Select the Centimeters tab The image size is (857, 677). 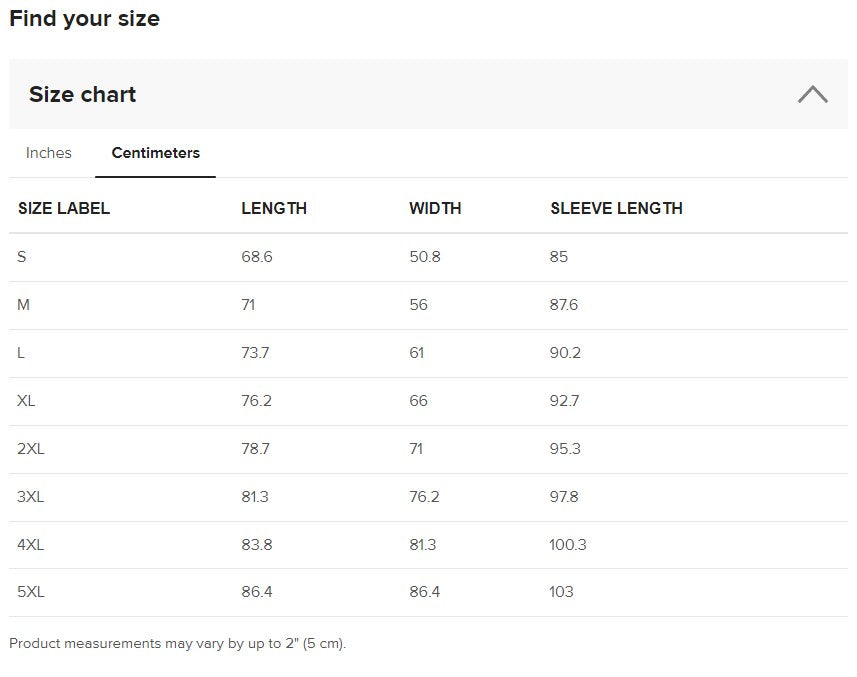click(155, 153)
